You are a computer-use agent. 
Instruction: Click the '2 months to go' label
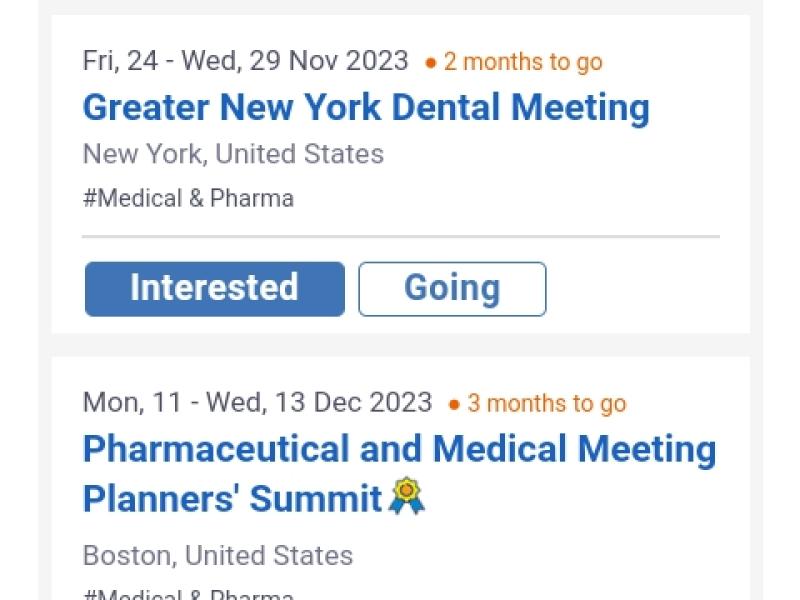point(523,62)
